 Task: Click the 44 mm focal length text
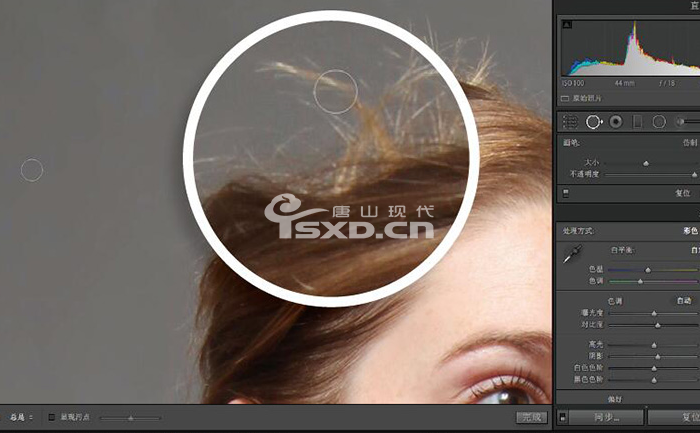point(624,83)
